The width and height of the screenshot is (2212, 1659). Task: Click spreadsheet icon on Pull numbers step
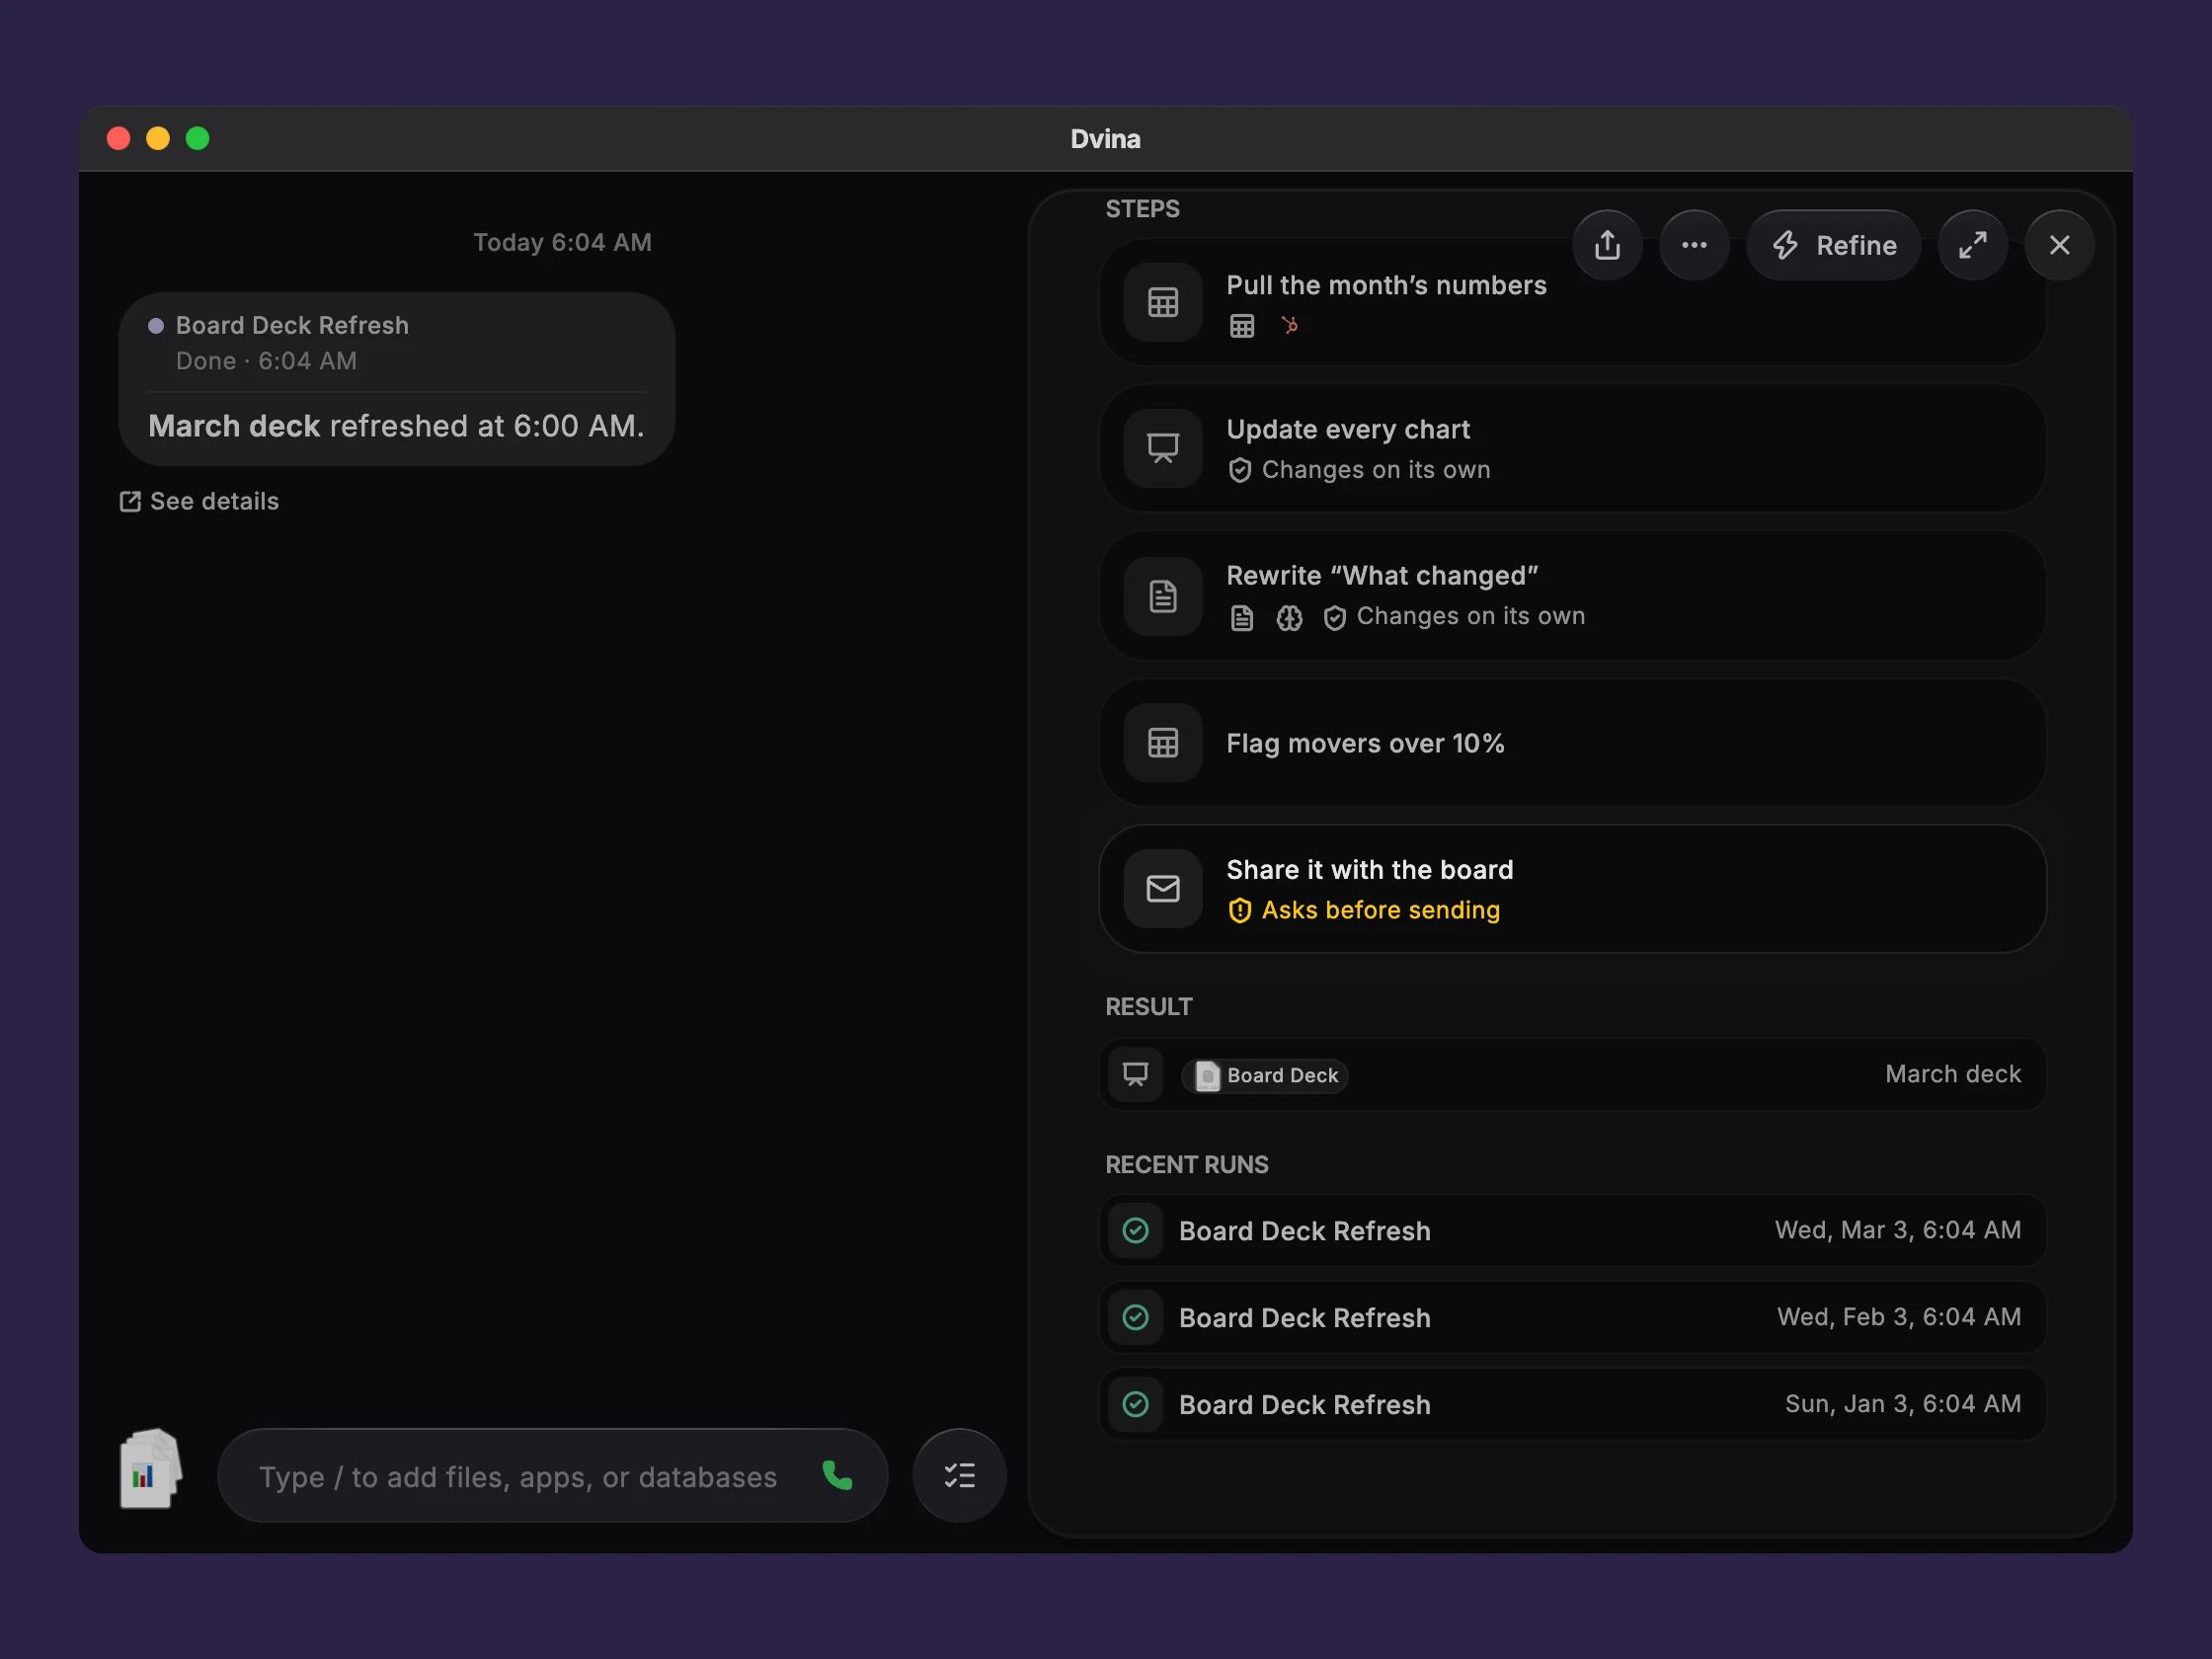[1162, 302]
